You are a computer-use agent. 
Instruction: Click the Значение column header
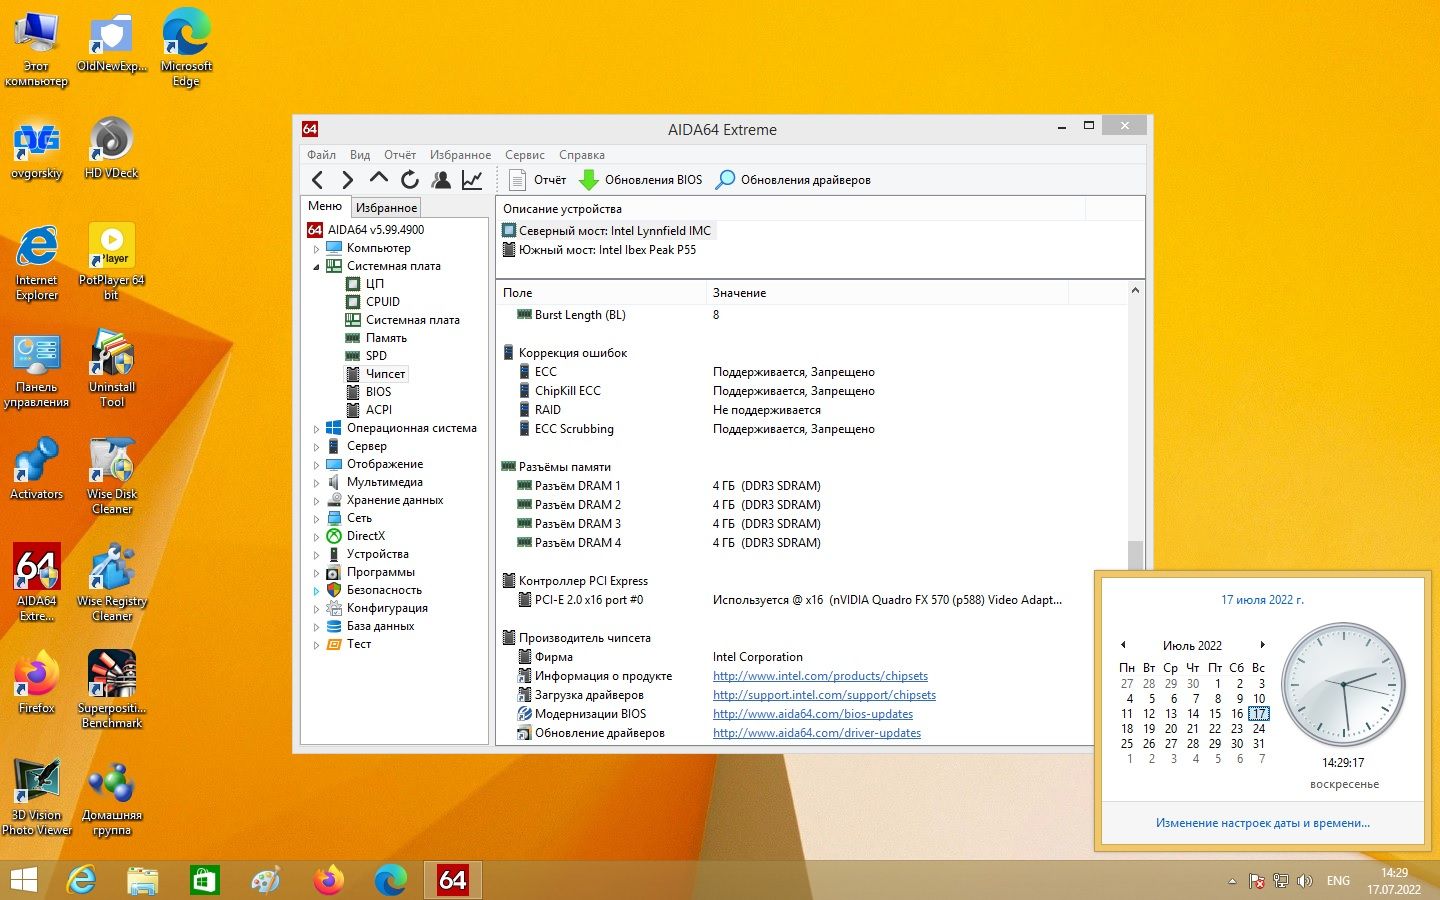[887, 293]
